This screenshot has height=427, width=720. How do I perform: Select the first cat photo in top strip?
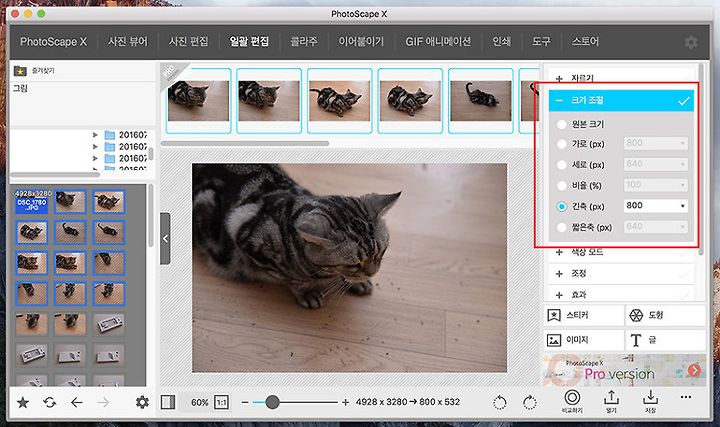(x=198, y=101)
